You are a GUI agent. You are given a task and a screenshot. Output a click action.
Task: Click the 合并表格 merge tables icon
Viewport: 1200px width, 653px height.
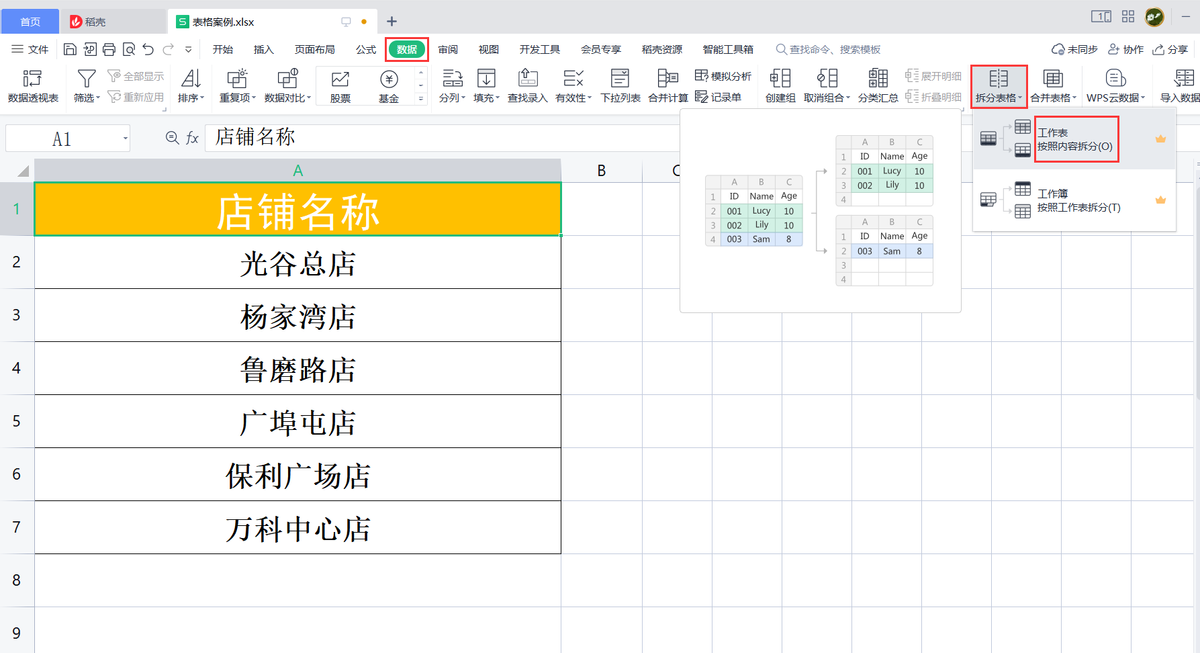(x=1052, y=78)
